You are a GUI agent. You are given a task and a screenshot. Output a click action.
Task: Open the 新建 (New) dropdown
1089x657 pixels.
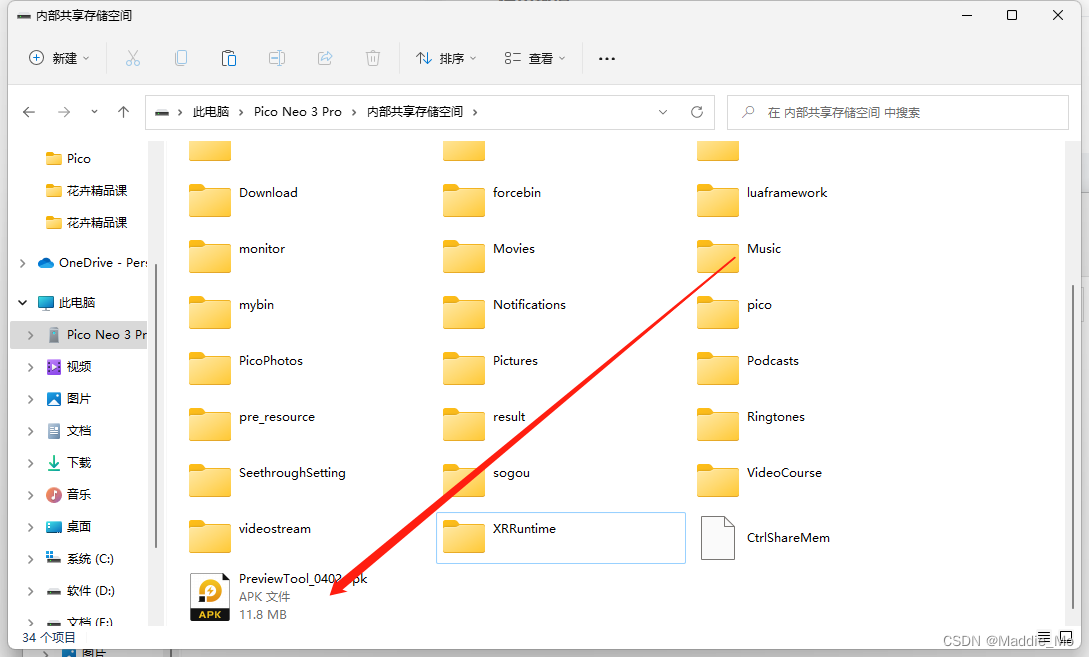(60, 58)
